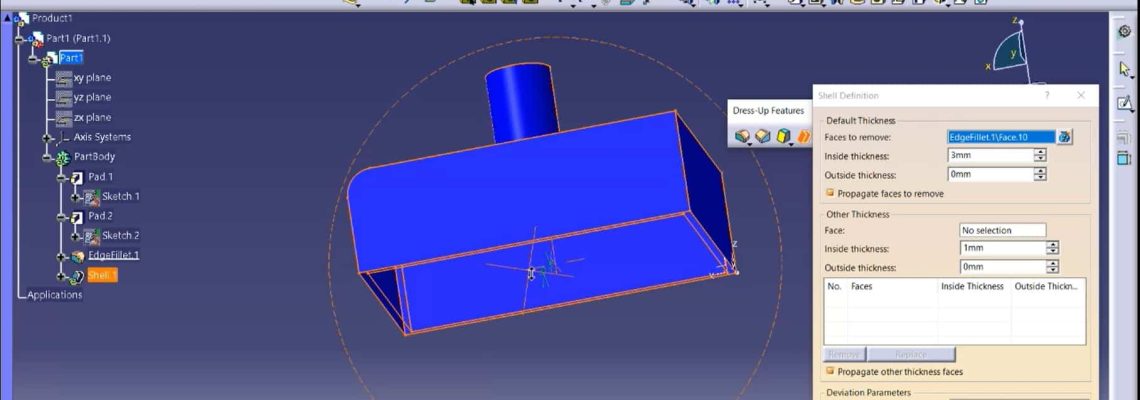Click the zx plane icon in tree

(x=64, y=117)
